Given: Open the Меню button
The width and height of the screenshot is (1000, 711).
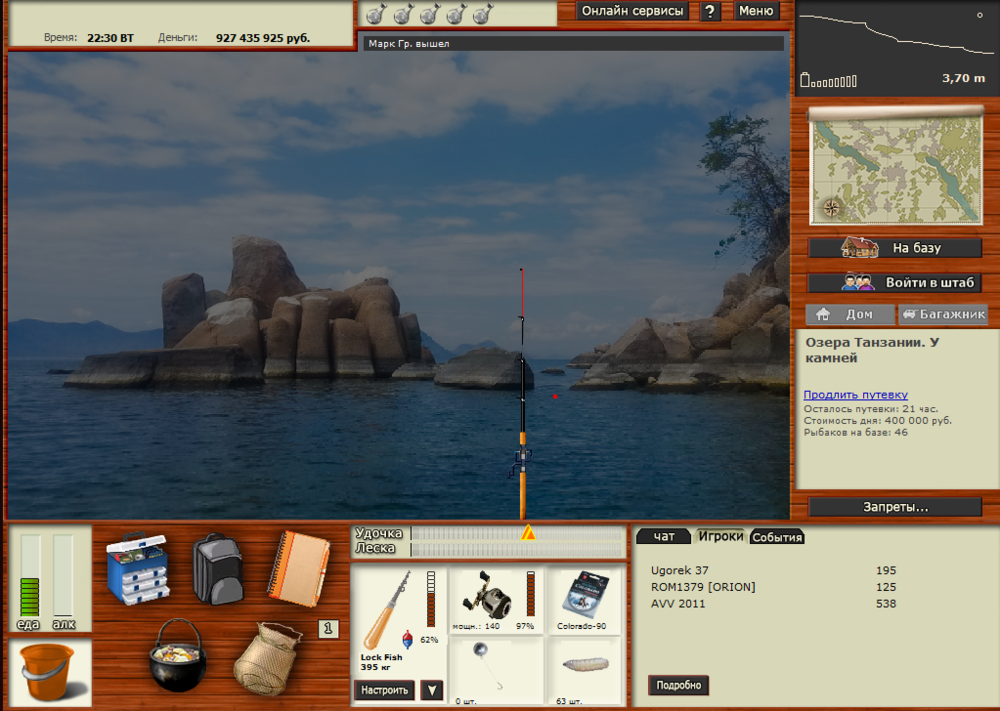Looking at the screenshot, I should click(756, 11).
